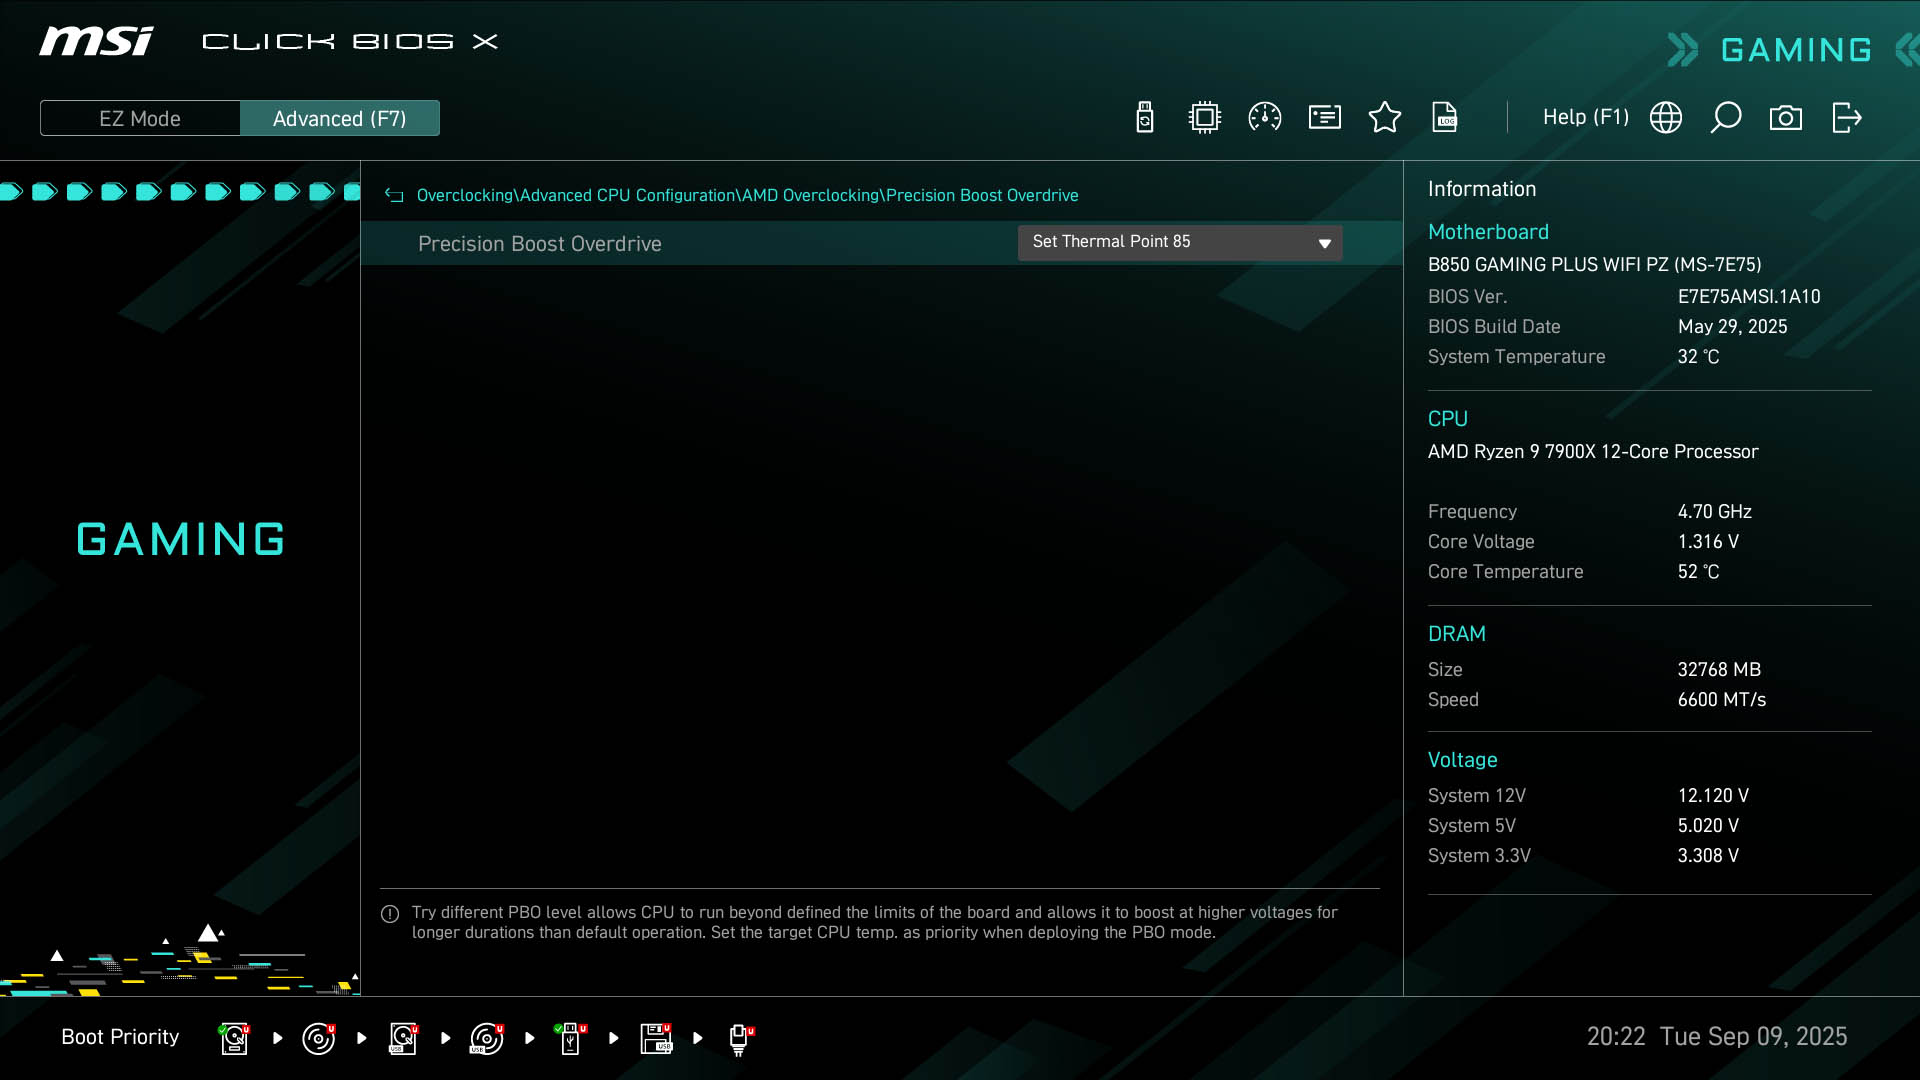
Task: Select the Advanced (F7) tab
Action: click(x=340, y=119)
